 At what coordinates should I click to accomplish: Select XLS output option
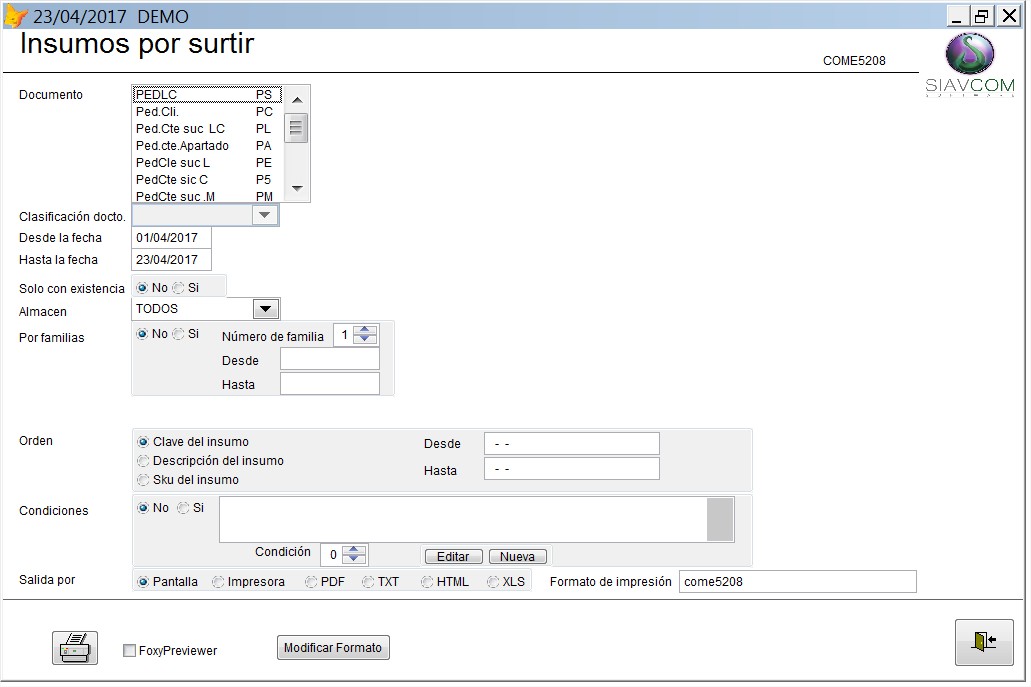(506, 582)
